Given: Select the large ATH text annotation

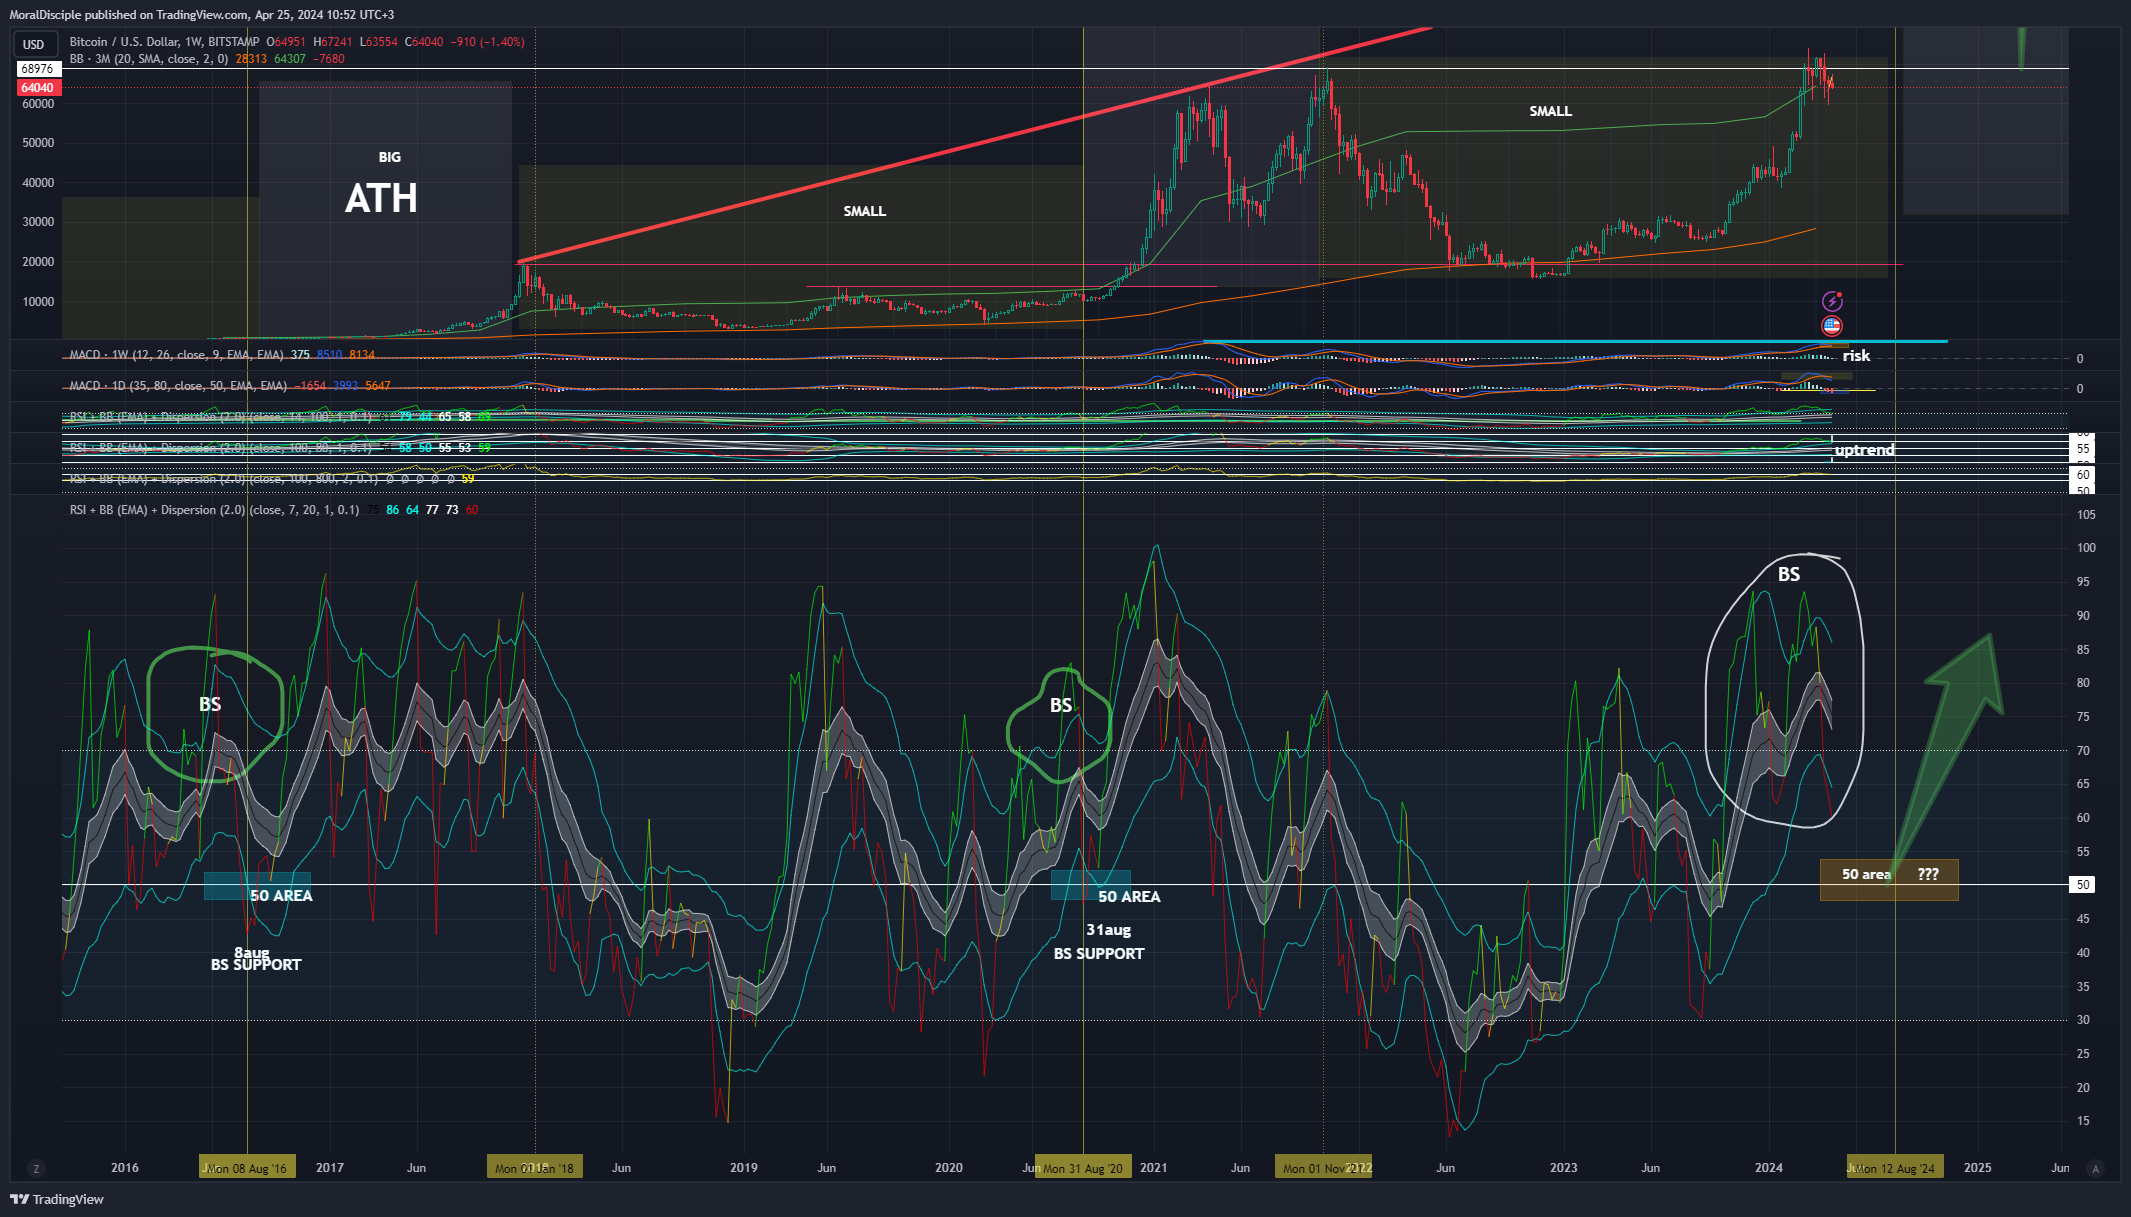Looking at the screenshot, I should click(381, 199).
